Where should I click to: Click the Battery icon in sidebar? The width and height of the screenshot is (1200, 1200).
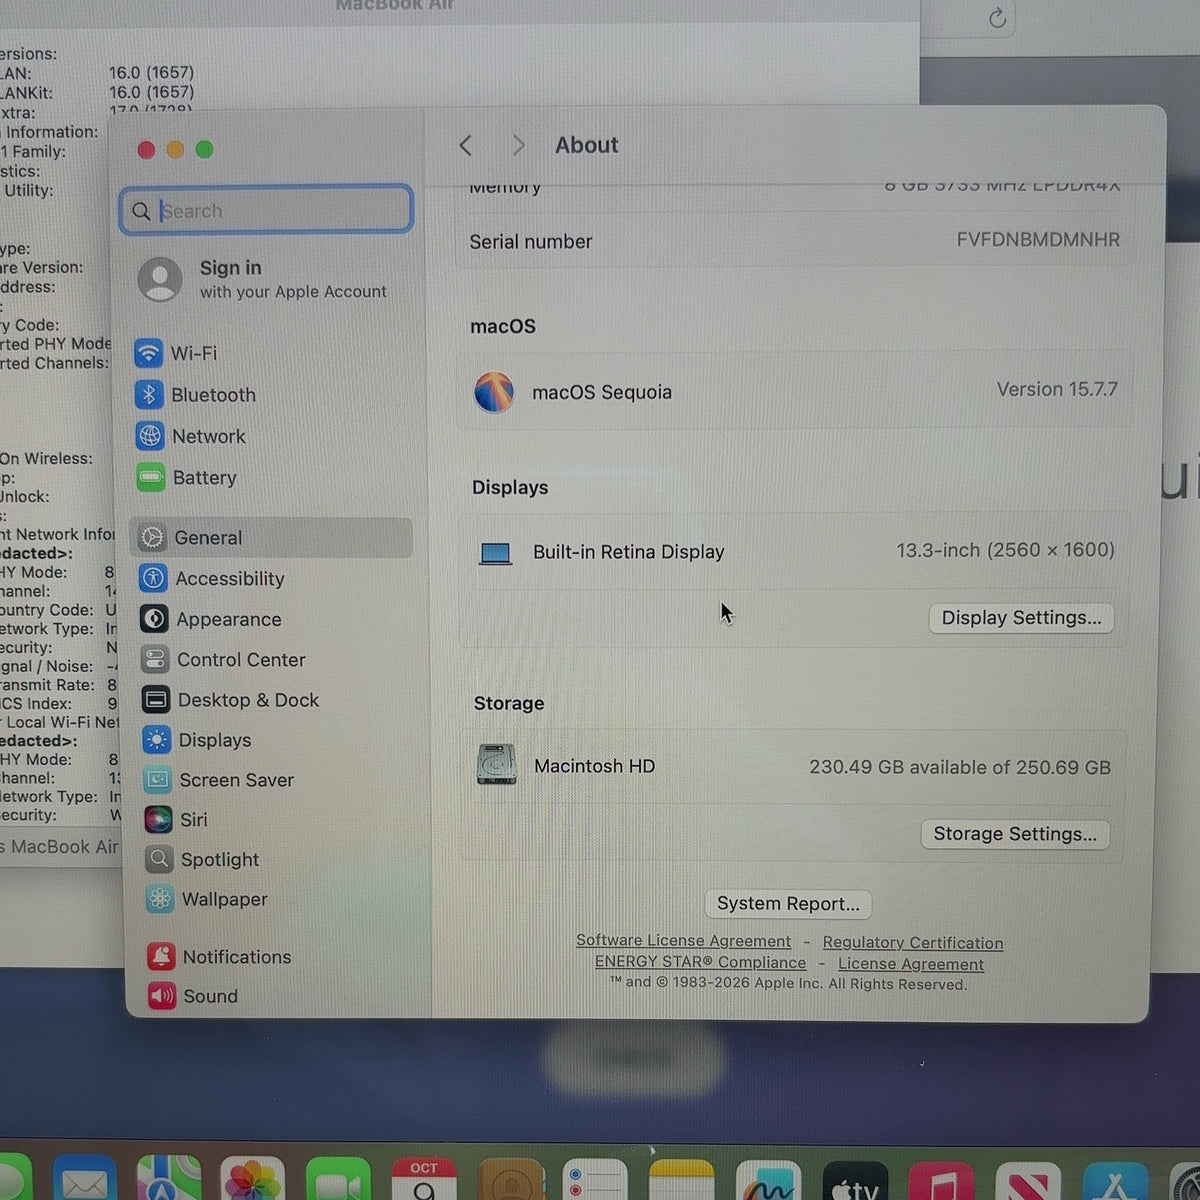151,478
